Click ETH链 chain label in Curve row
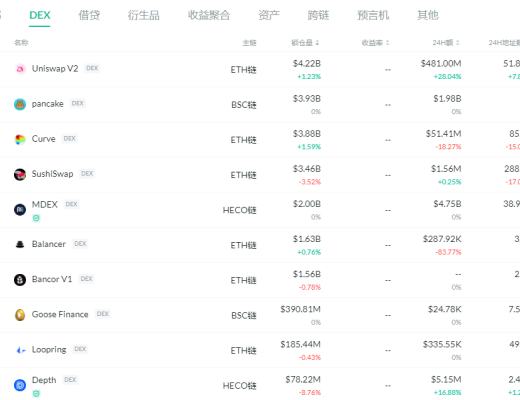Image resolution: width=520 pixels, height=400 pixels. (243, 140)
